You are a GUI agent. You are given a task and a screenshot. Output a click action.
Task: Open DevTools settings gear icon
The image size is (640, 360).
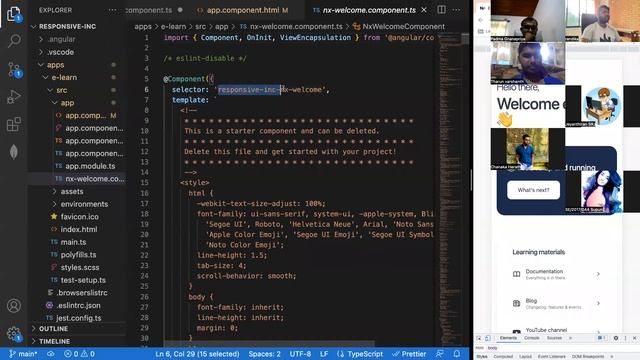click(x=616, y=338)
